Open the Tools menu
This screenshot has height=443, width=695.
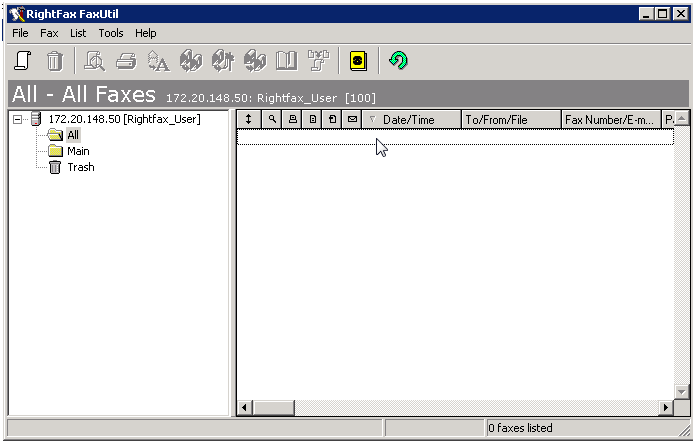pos(111,33)
